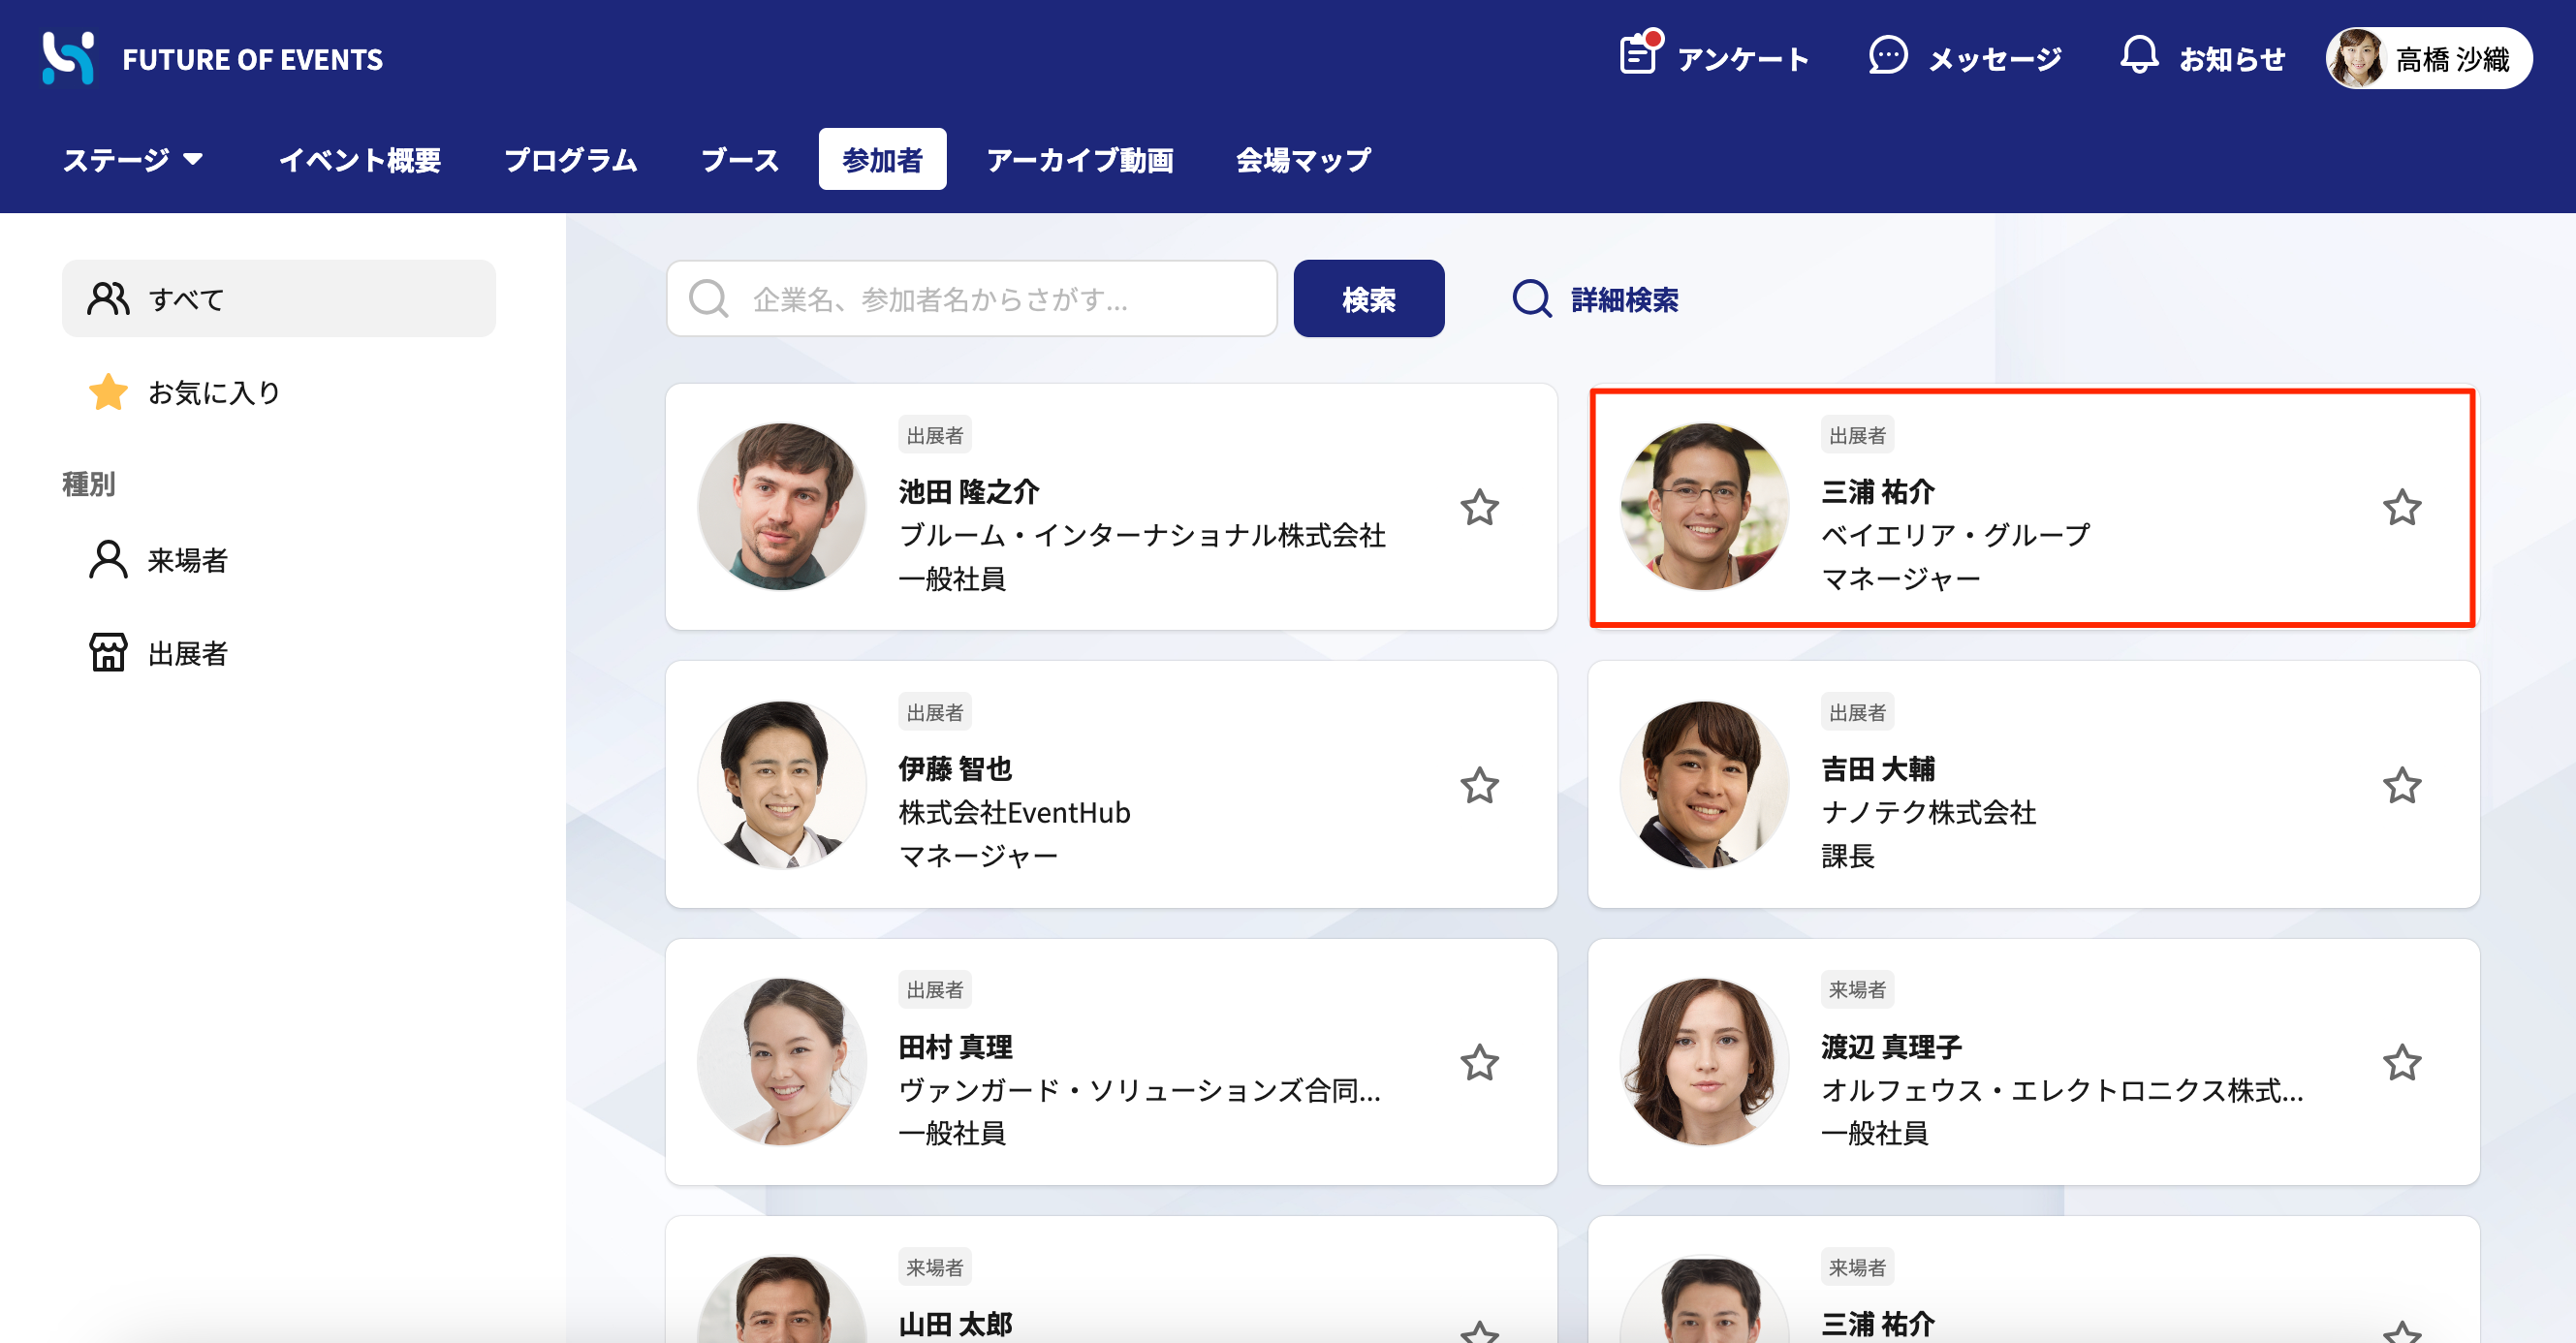Go to イベント概要 tab
The height and width of the screenshot is (1343, 2576).
point(360,159)
